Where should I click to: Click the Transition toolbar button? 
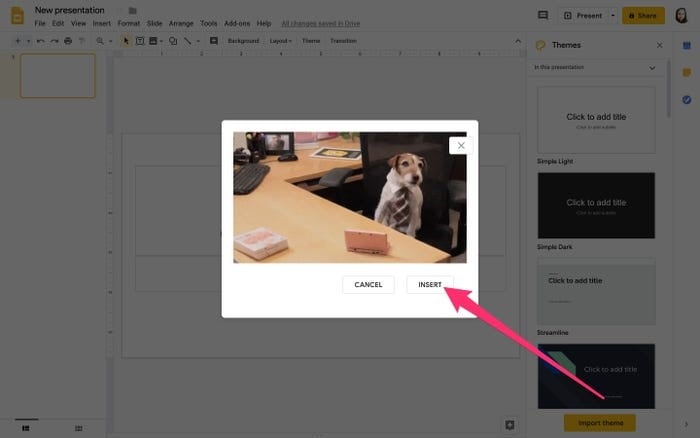point(343,41)
